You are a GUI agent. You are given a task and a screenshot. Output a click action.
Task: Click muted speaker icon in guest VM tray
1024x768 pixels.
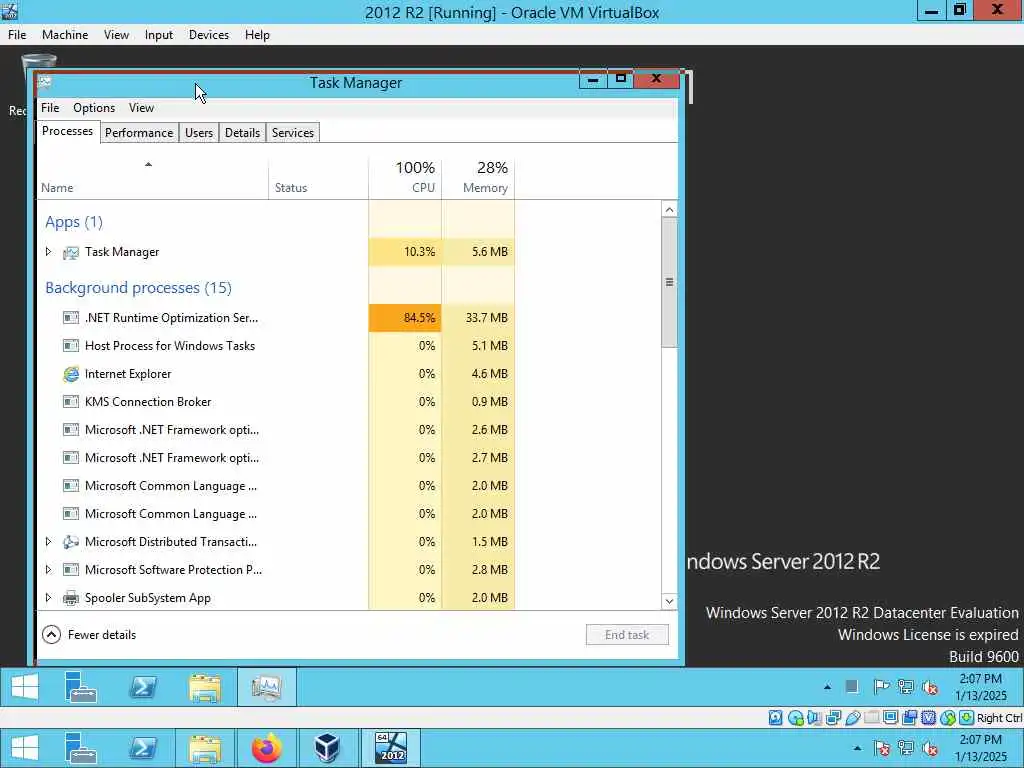point(929,686)
